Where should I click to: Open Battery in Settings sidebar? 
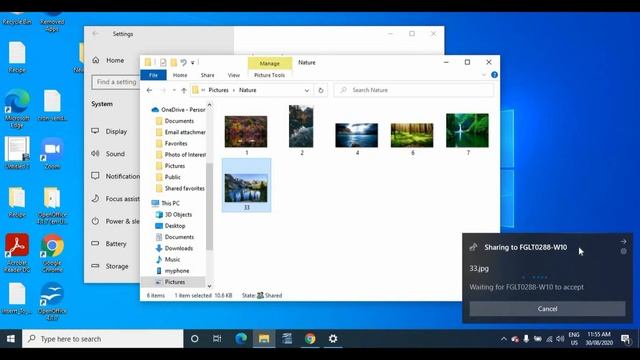109,244
